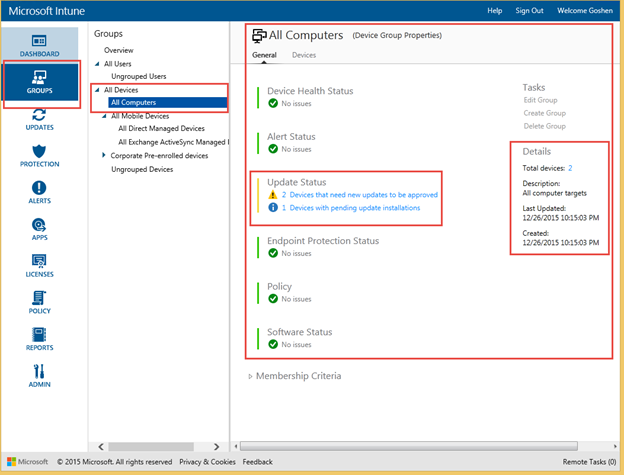The image size is (624, 475).
Task: Click the Policy status green check icon
Action: click(x=273, y=298)
